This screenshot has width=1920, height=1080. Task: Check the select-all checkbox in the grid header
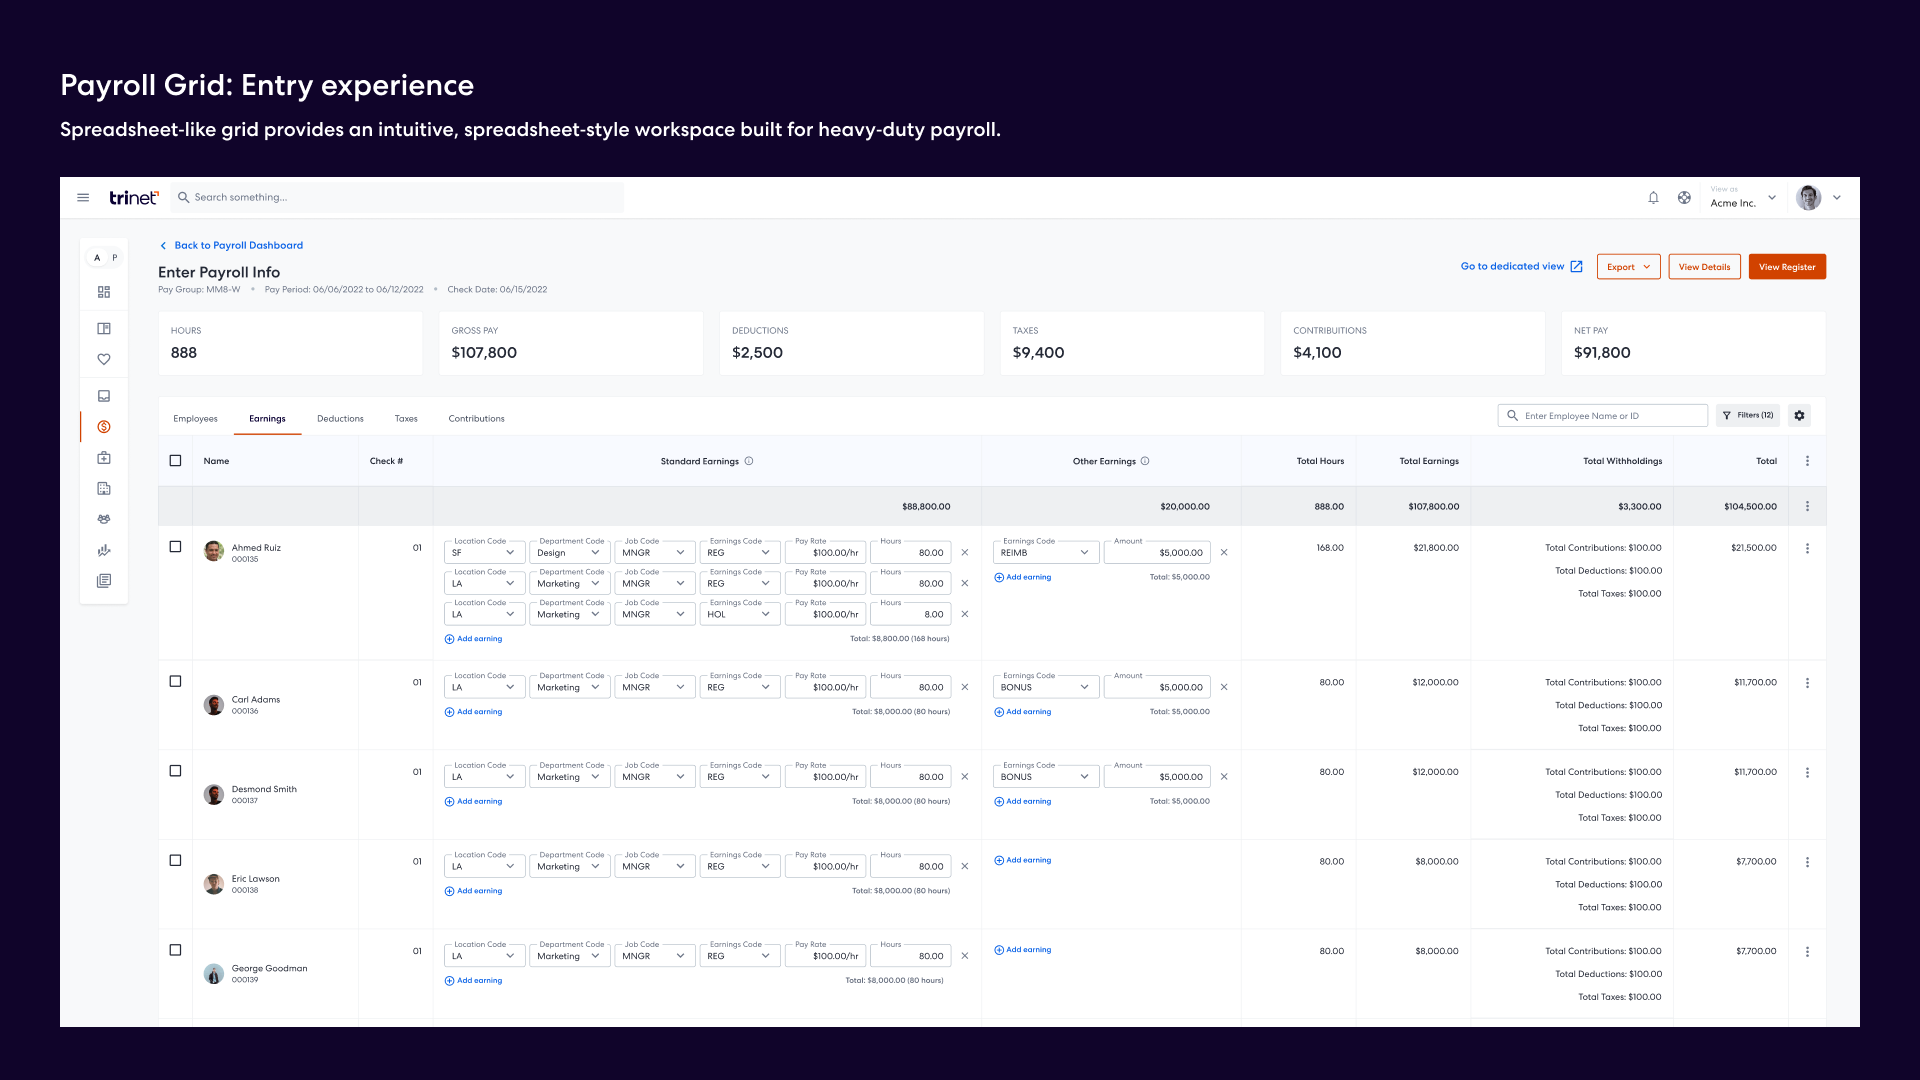tap(176, 460)
